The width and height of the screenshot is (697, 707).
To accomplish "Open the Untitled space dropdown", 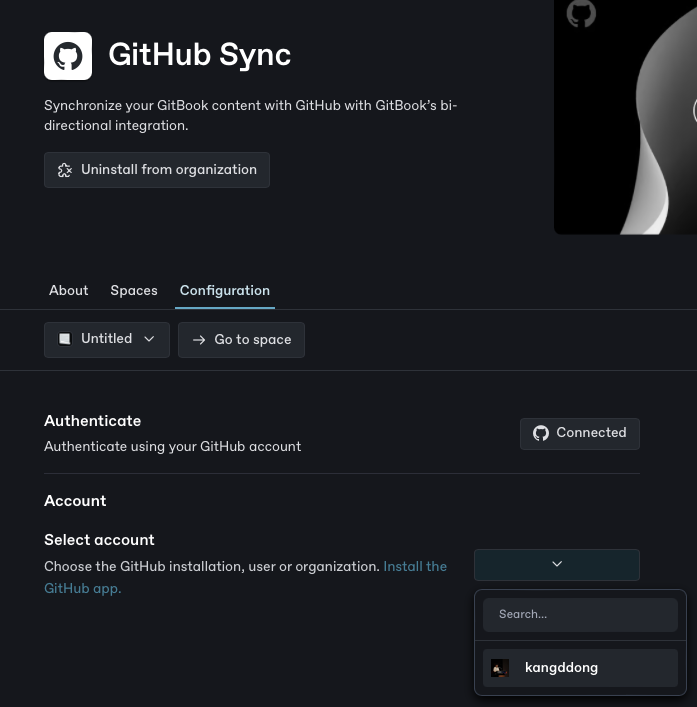I will (x=107, y=340).
